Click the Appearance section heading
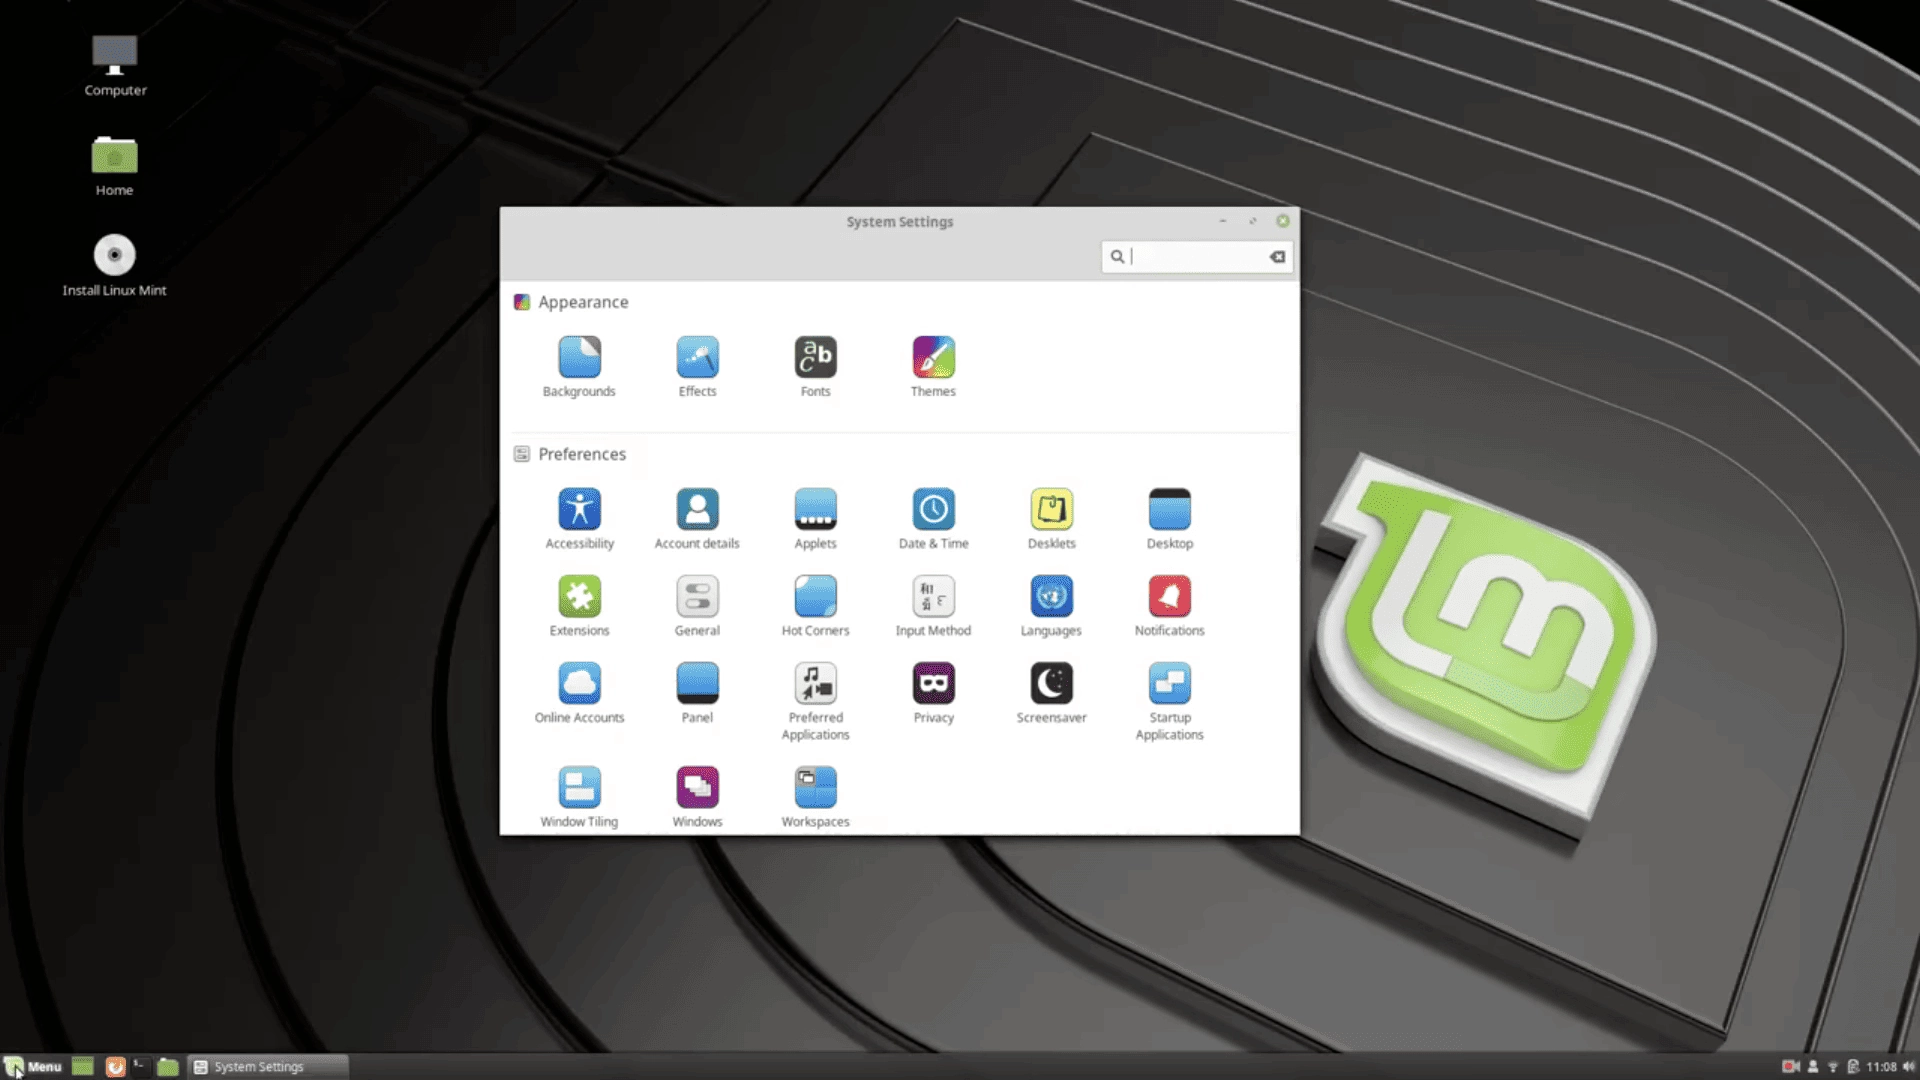Screen dimensions: 1920x1080 point(583,302)
